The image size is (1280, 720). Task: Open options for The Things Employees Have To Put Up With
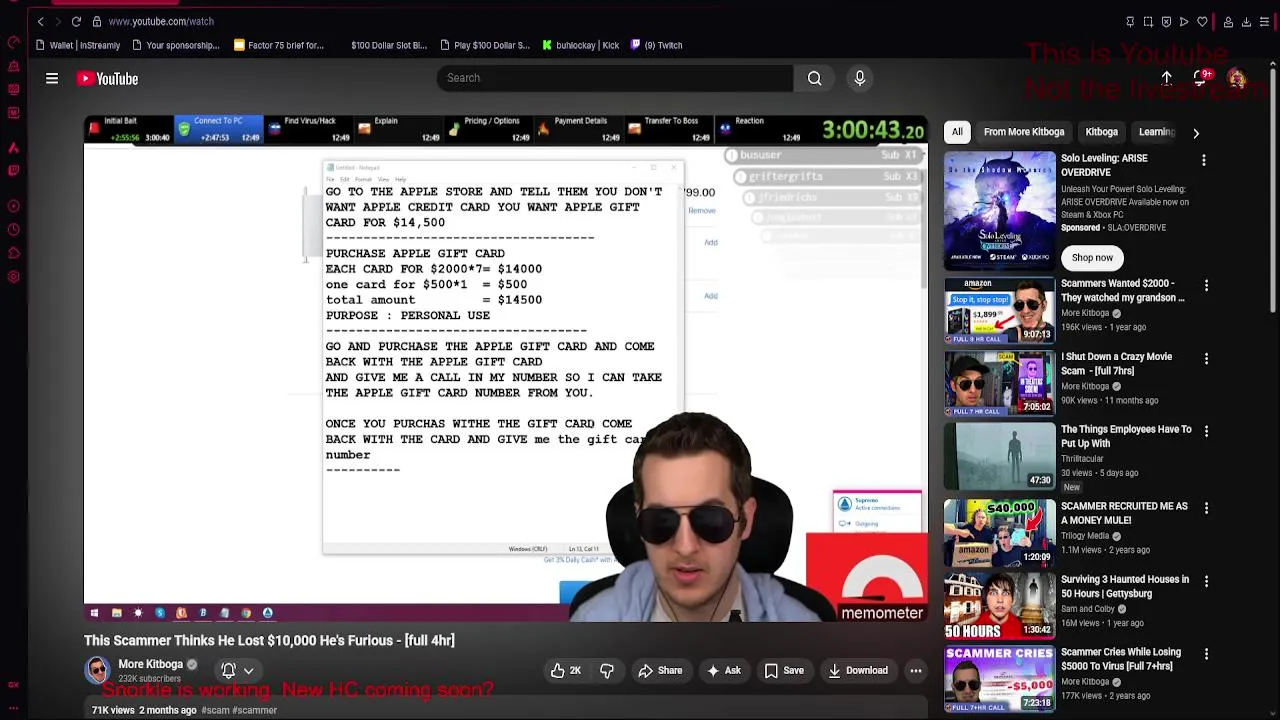1206,431
